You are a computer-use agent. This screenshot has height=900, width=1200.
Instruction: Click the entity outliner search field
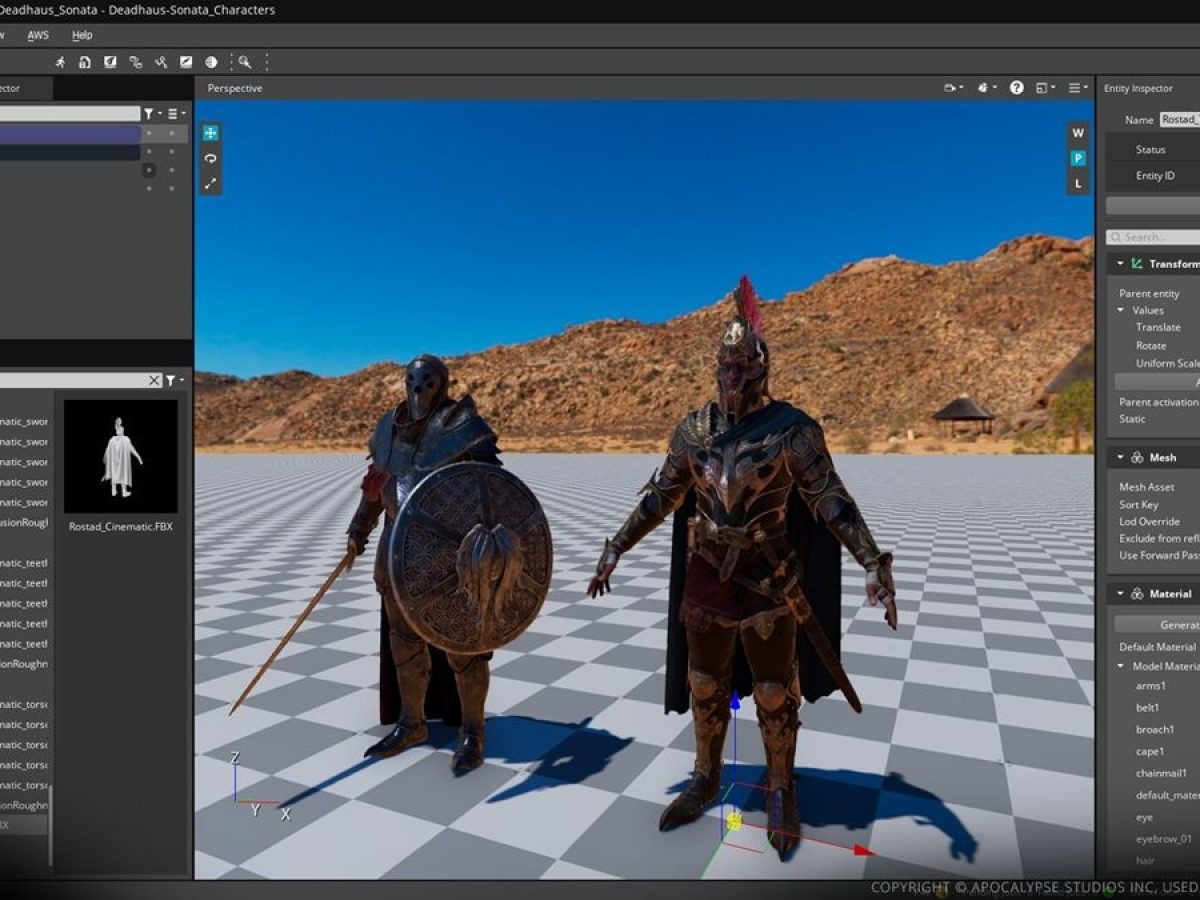pos(70,114)
